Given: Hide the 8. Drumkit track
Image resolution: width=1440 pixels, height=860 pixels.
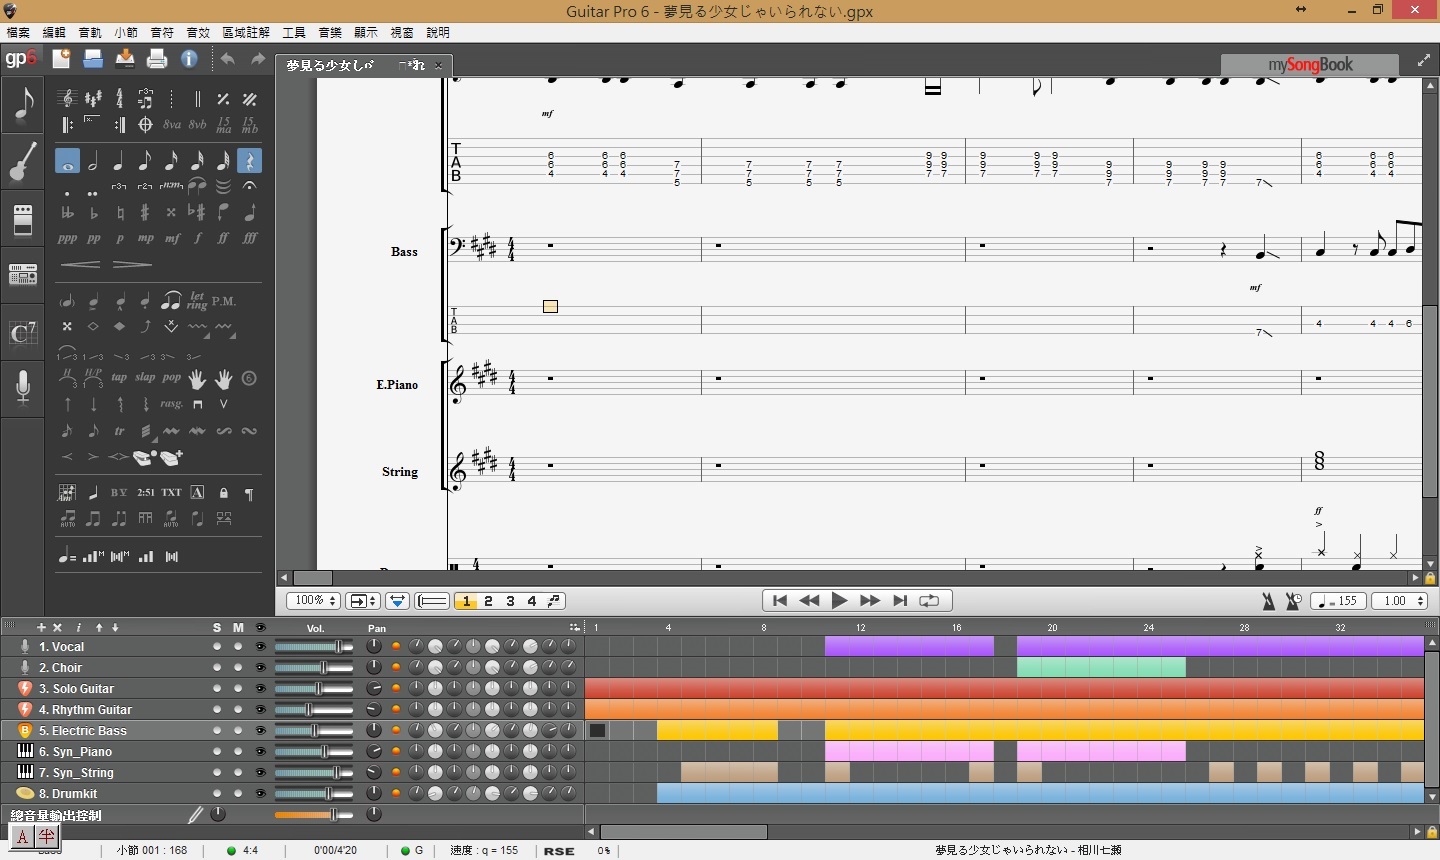Looking at the screenshot, I should [x=260, y=793].
